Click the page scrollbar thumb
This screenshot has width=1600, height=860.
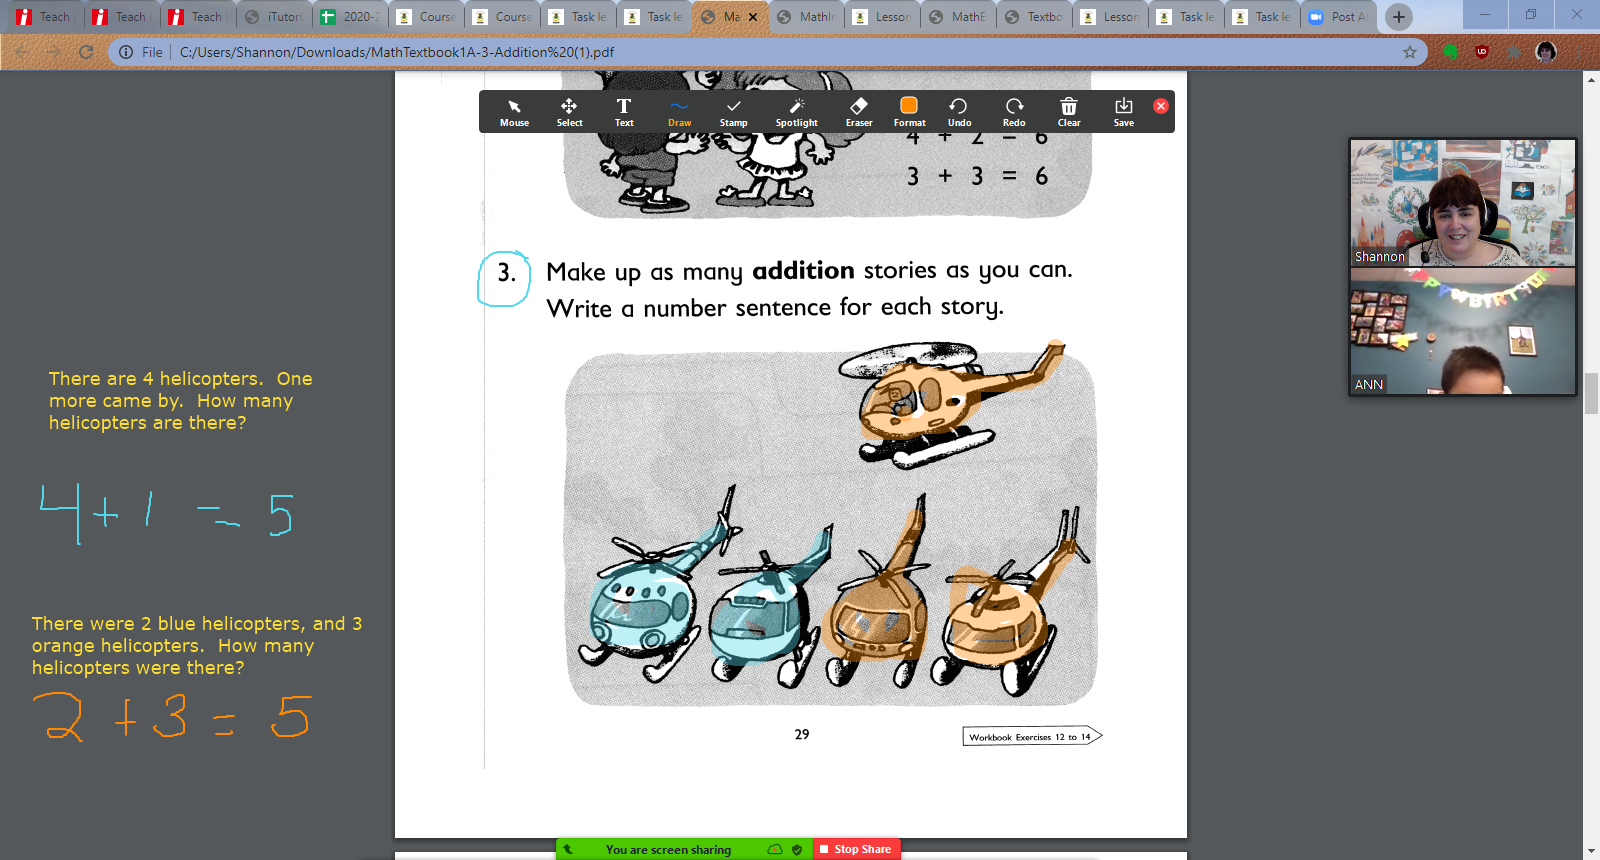(1591, 392)
